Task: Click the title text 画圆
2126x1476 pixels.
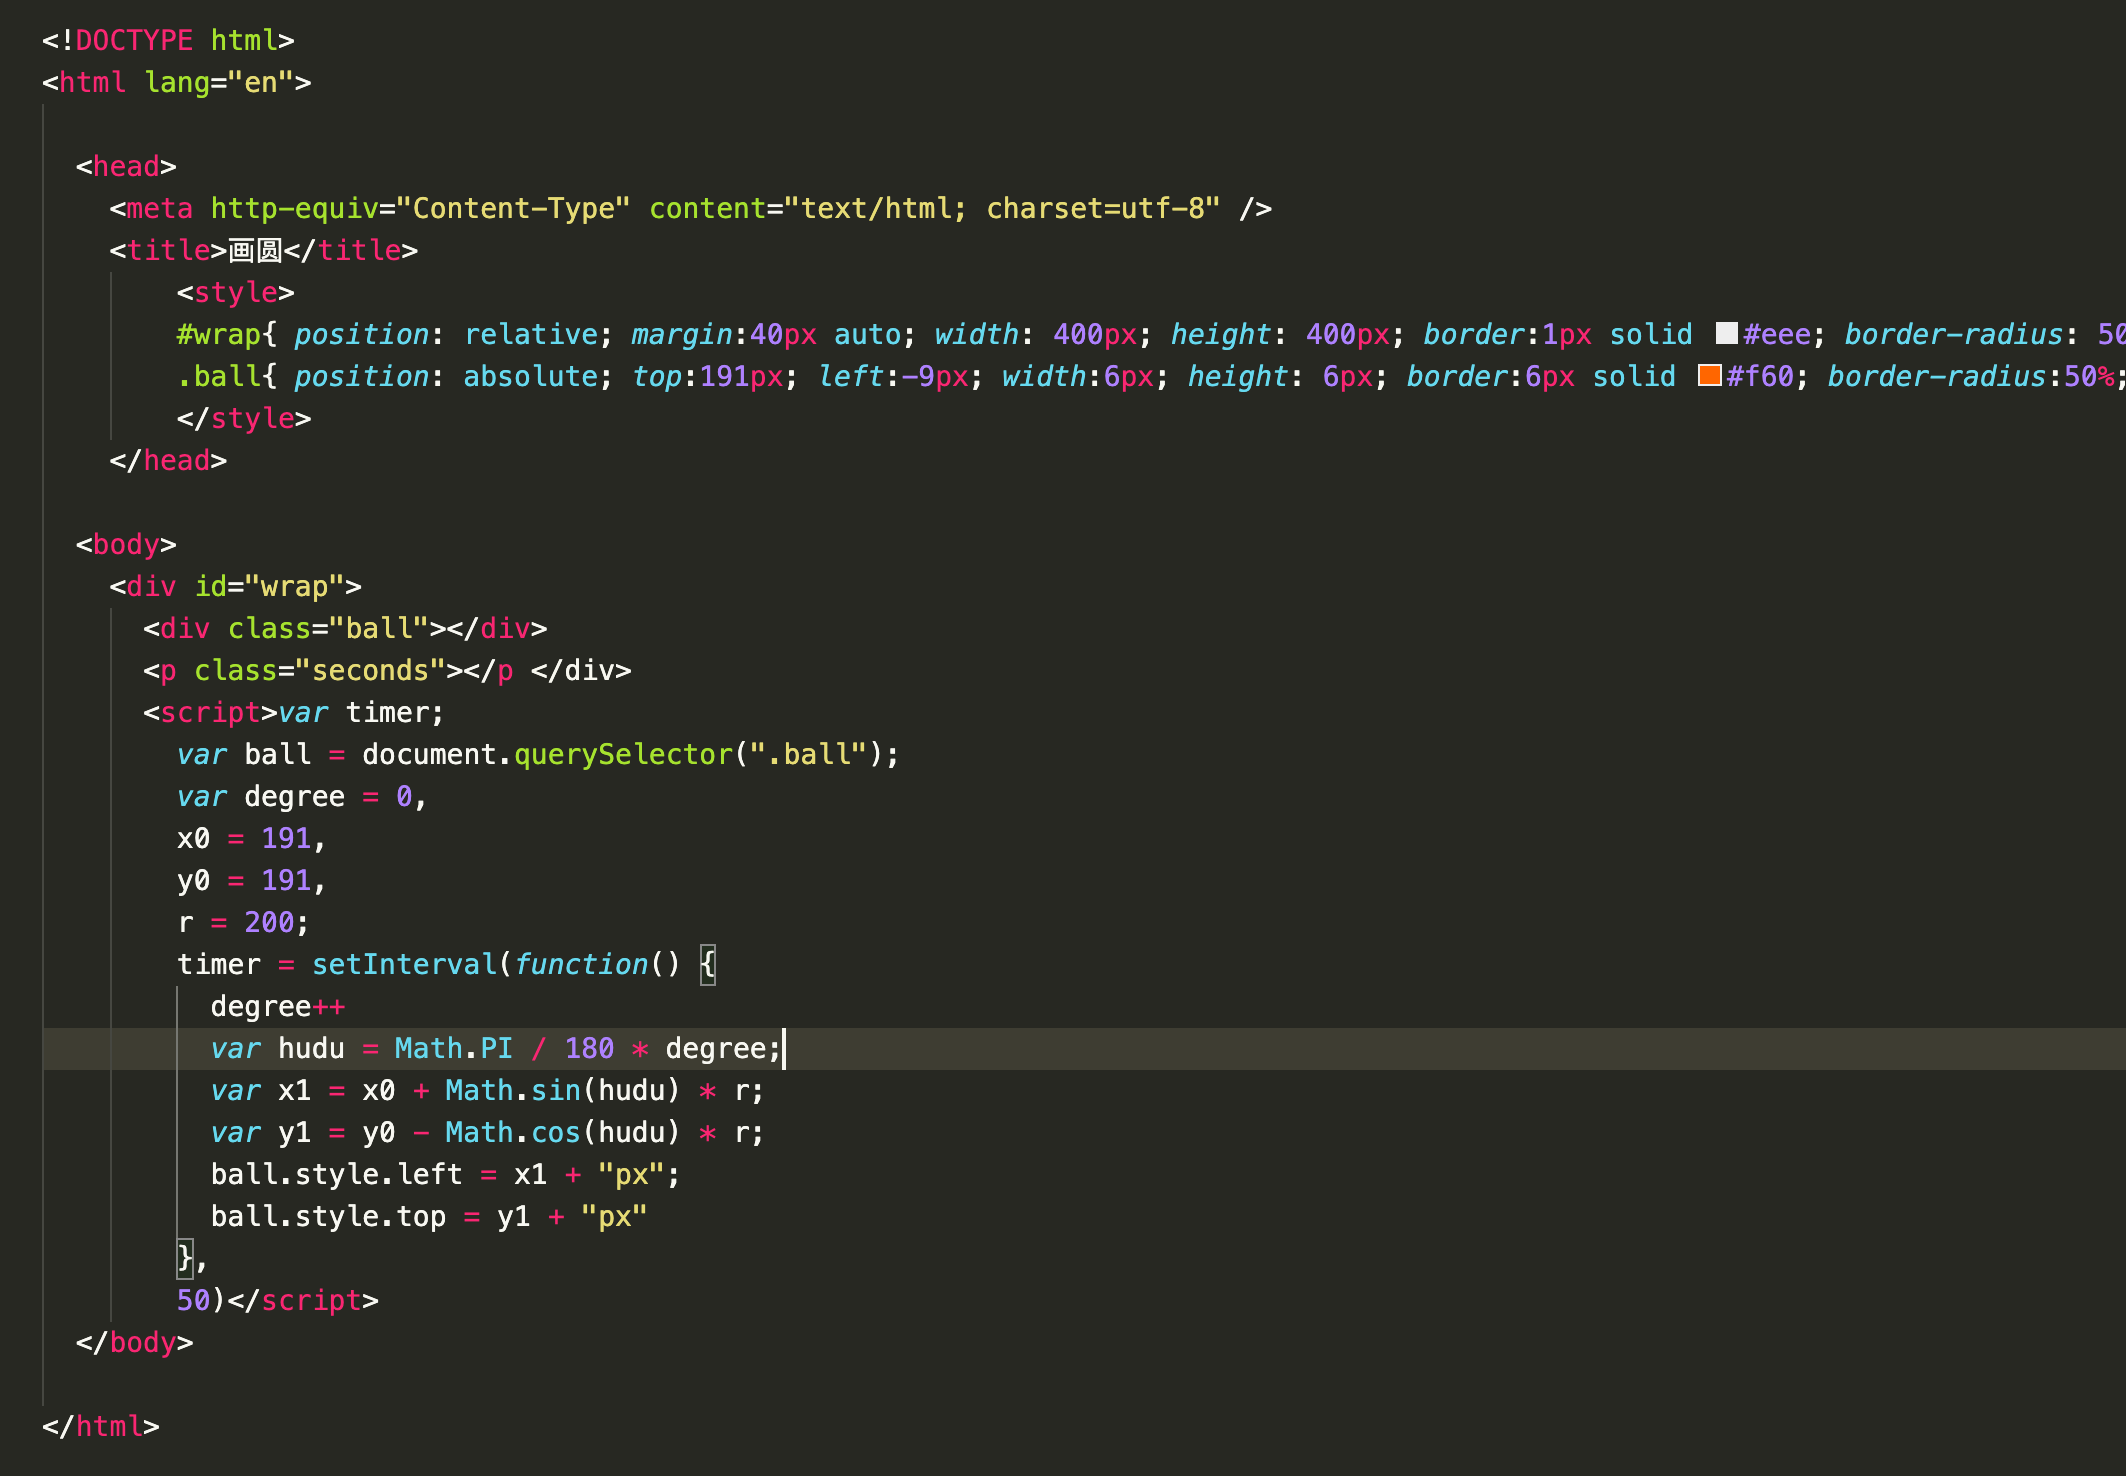Action: coord(255,250)
